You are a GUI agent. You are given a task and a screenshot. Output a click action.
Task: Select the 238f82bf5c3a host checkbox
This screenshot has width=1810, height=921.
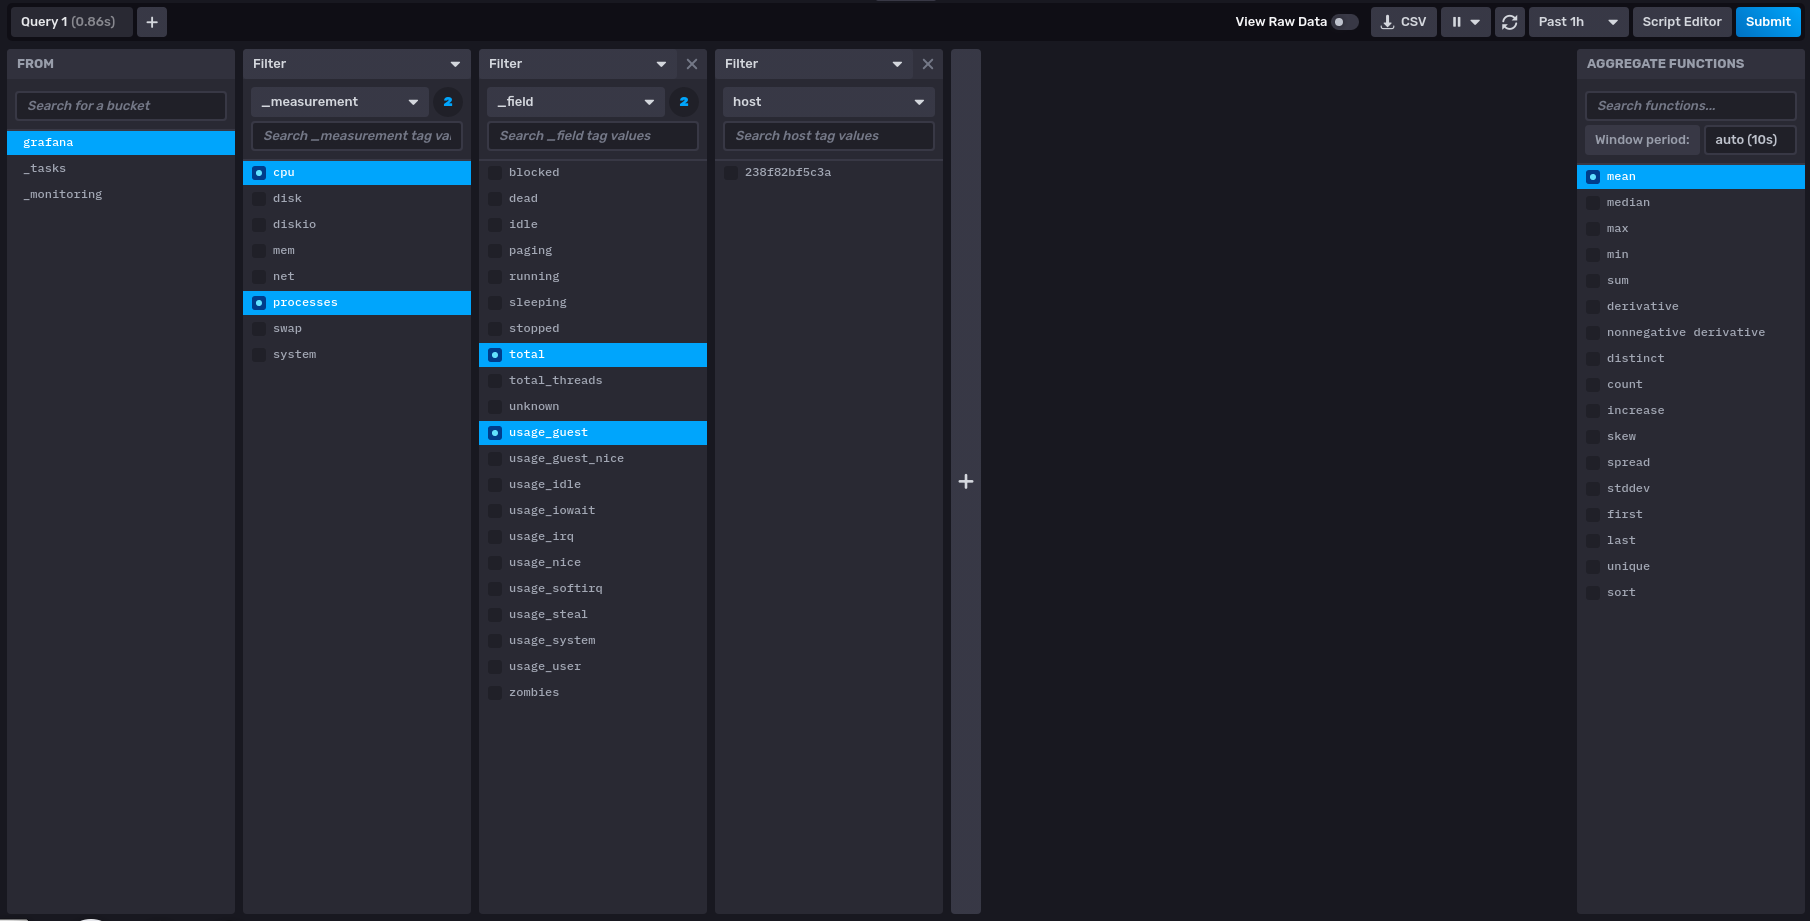click(731, 173)
